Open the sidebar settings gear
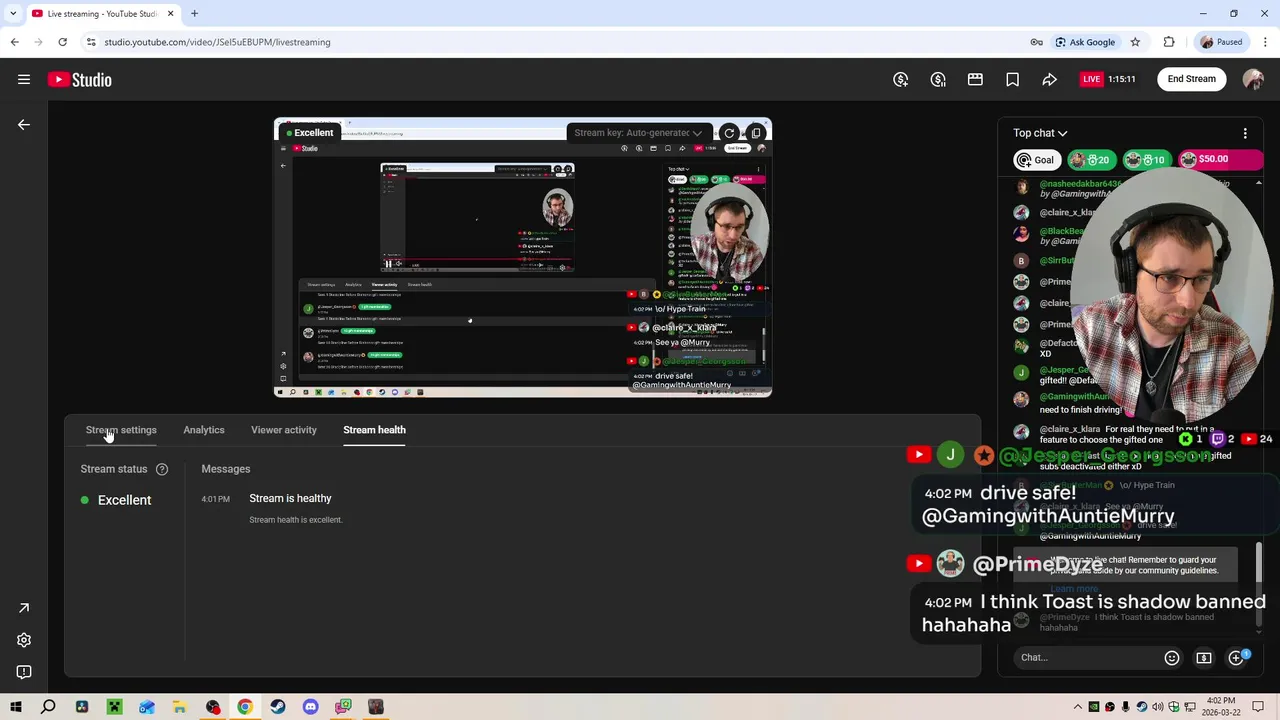 tap(24, 640)
